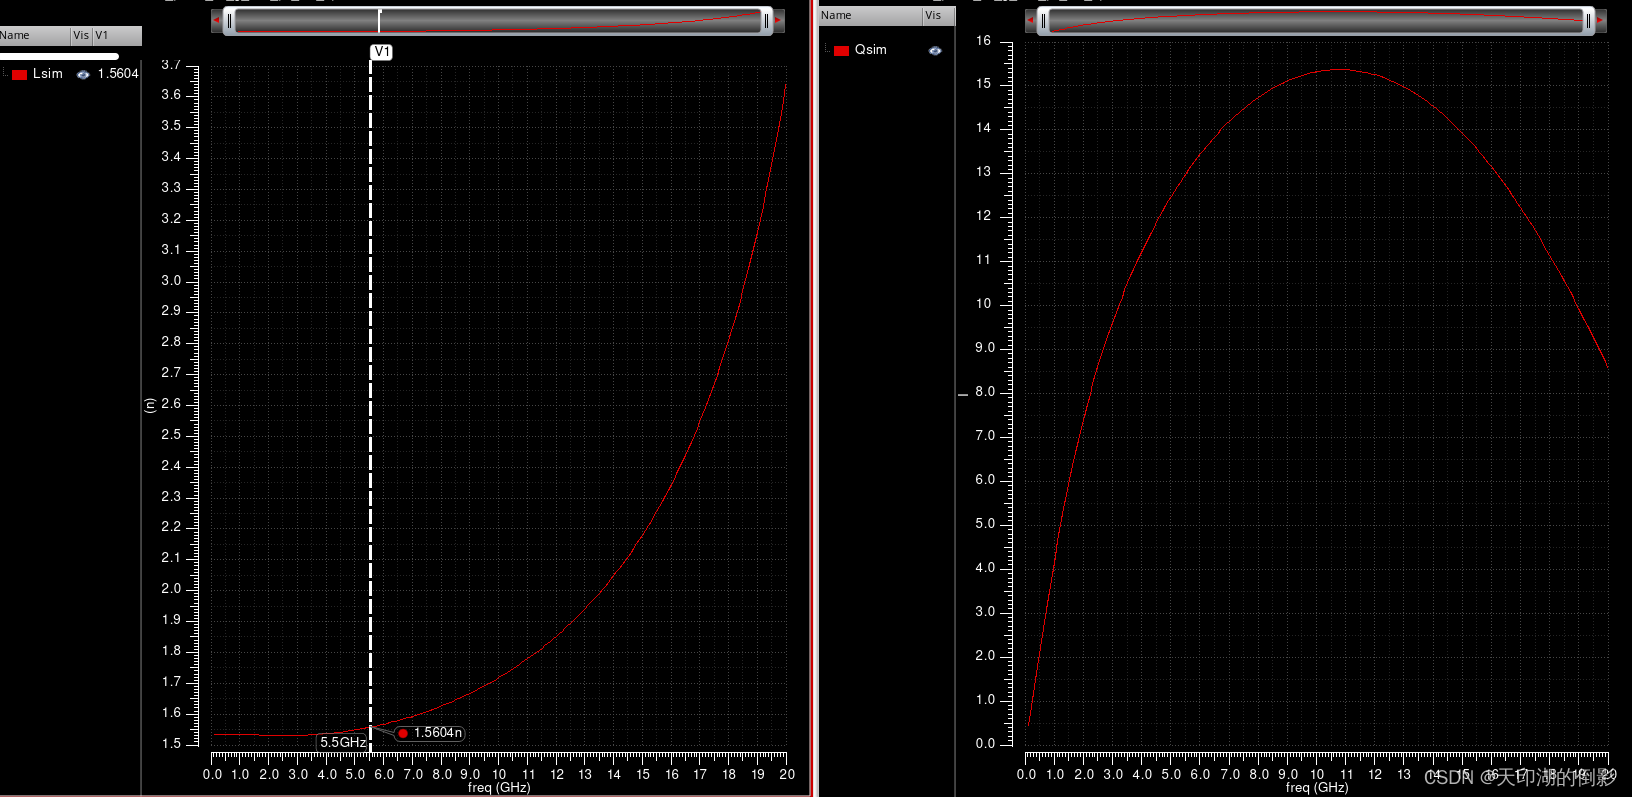Click the red Lsim color swatch
1632x797 pixels.
[19, 74]
